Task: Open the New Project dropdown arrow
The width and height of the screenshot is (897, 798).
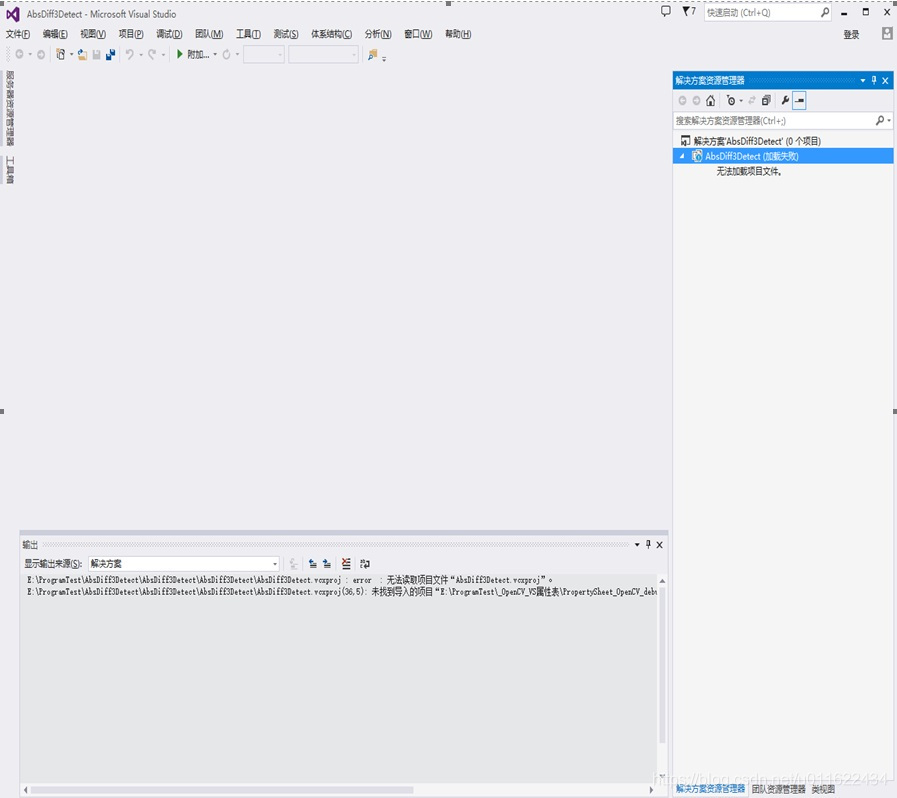Action: pos(71,55)
